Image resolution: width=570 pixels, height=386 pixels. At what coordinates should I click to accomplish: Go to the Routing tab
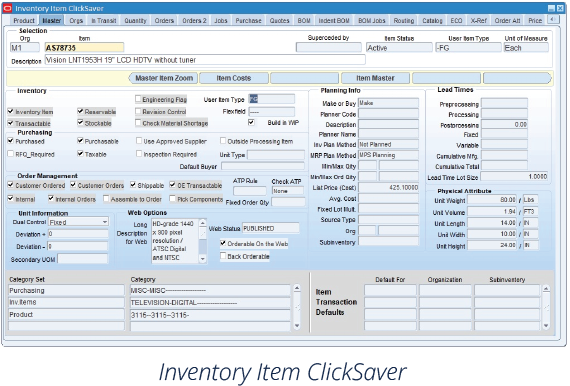[x=404, y=21]
